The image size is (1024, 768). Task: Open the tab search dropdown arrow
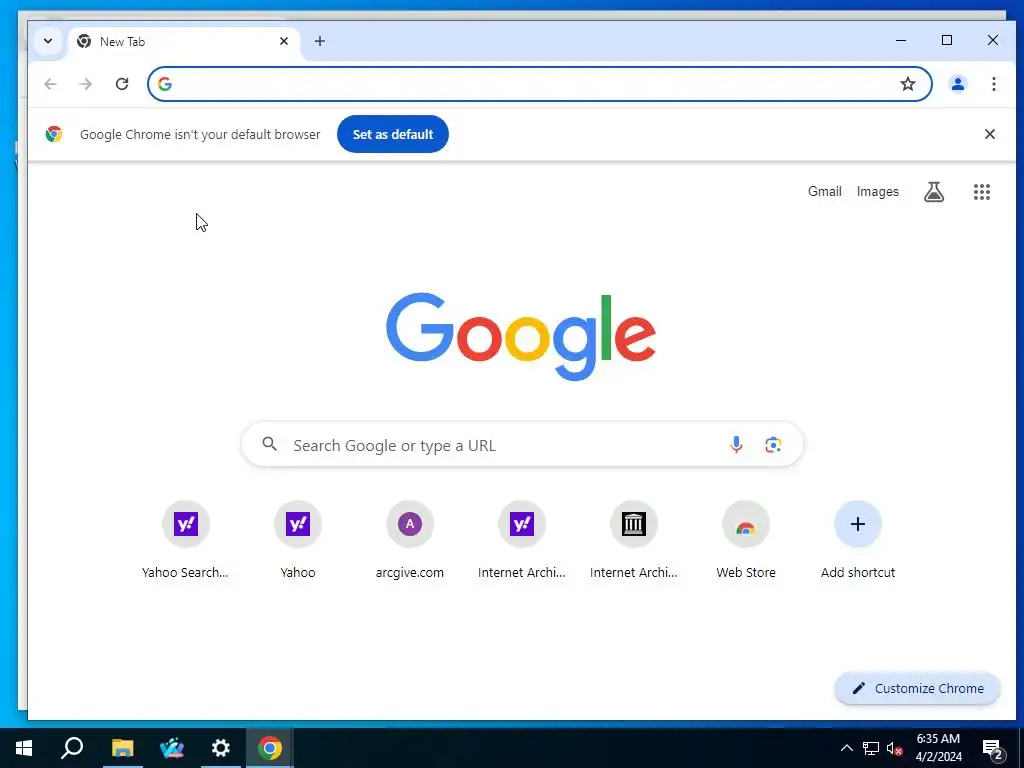tap(48, 41)
